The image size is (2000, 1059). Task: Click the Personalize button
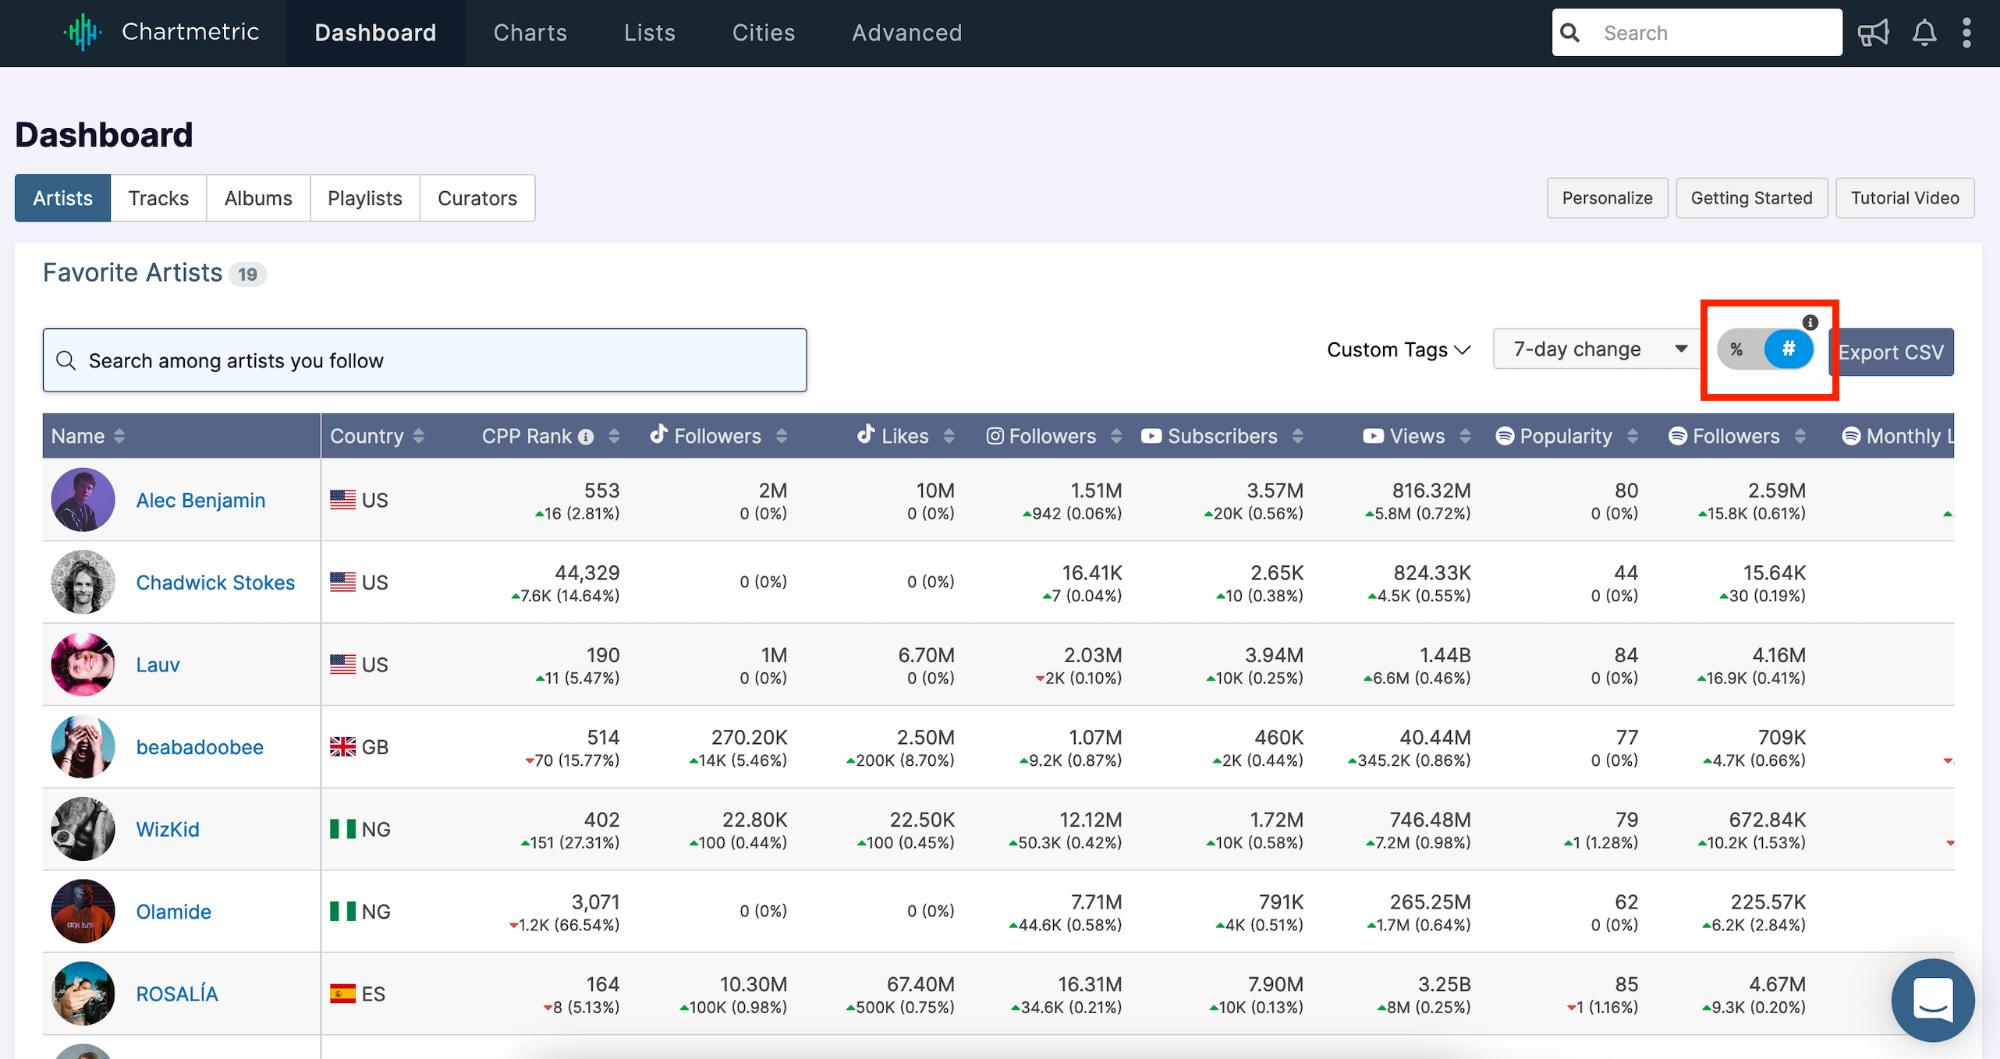[x=1607, y=198]
